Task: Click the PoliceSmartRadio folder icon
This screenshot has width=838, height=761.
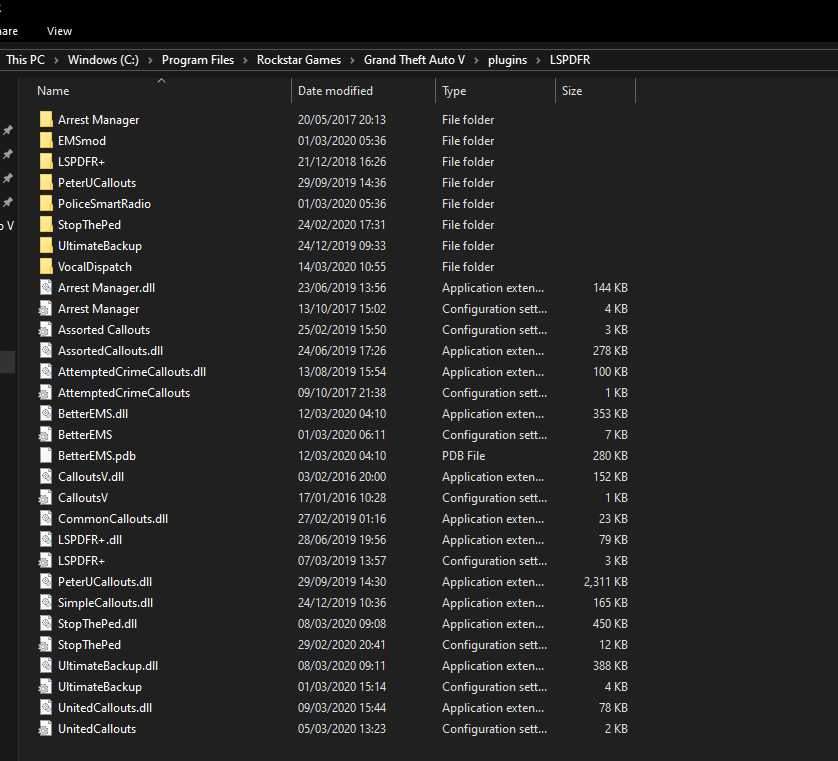Action: click(x=46, y=204)
